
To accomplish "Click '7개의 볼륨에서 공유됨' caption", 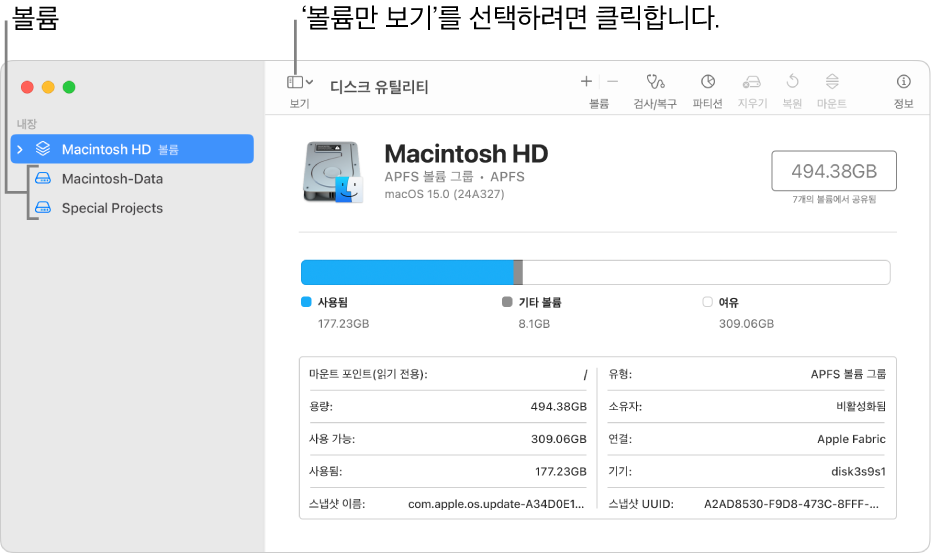I will 834,200.
